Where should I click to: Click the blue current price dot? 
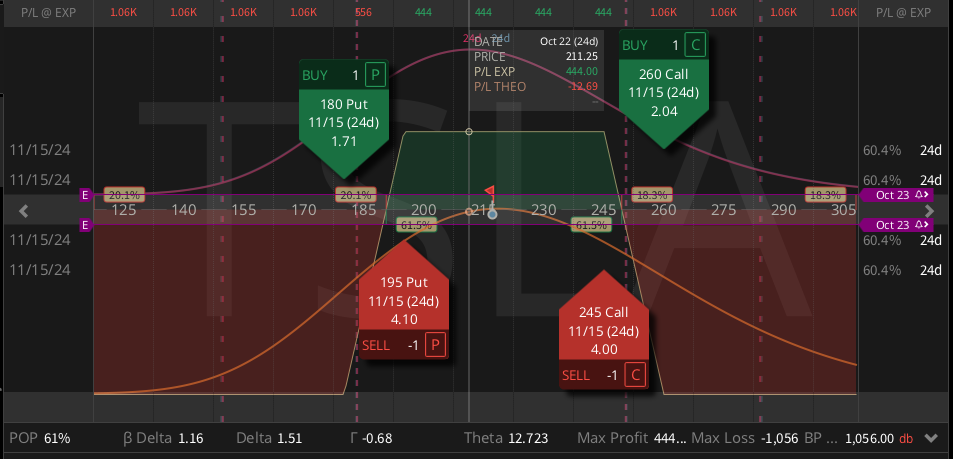point(492,214)
